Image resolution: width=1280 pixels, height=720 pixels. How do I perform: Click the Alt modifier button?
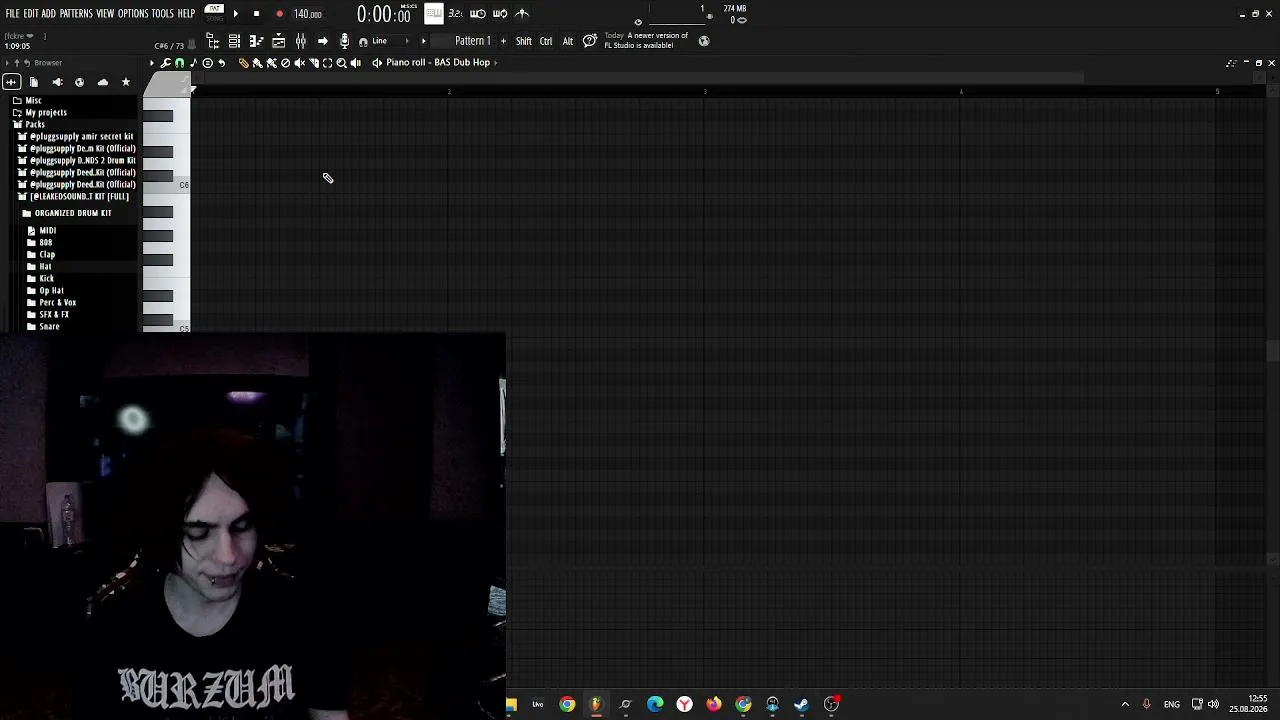568,41
